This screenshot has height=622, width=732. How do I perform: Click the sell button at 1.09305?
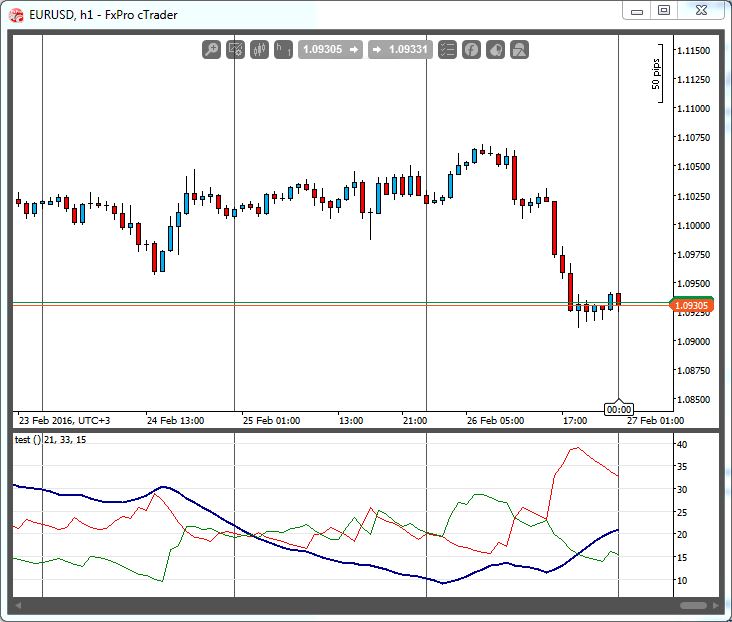pyautogui.click(x=331, y=49)
